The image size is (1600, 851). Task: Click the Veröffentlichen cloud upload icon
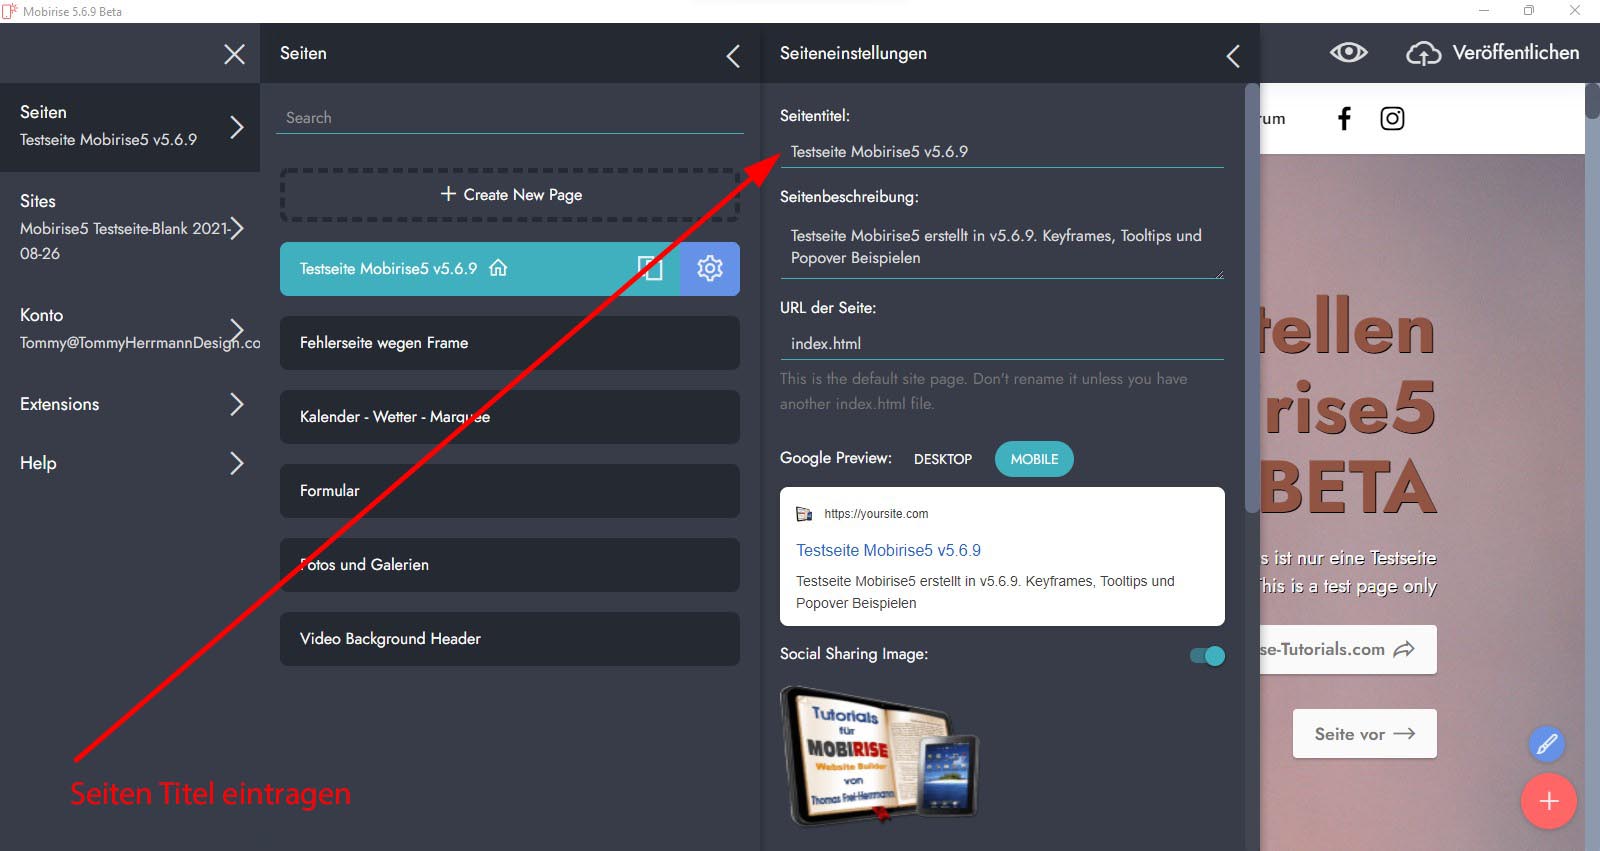tap(1423, 53)
